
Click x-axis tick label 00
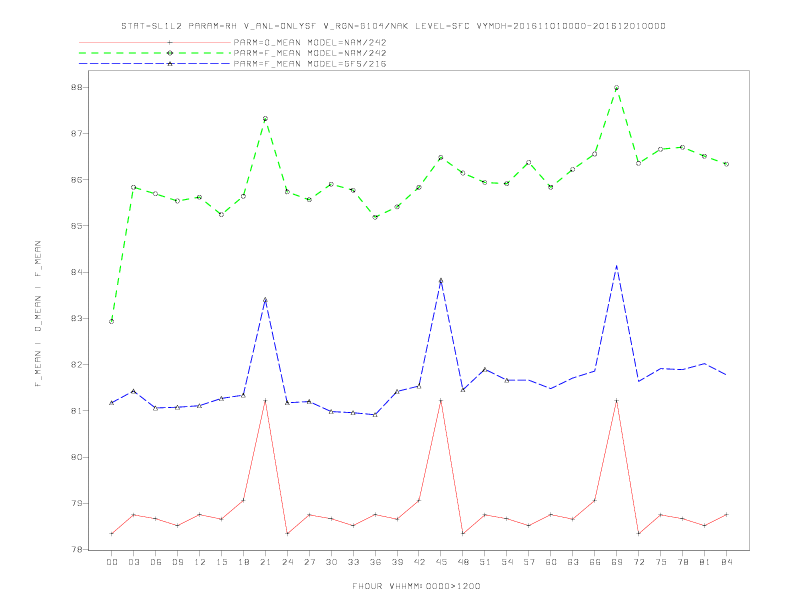click(112, 562)
